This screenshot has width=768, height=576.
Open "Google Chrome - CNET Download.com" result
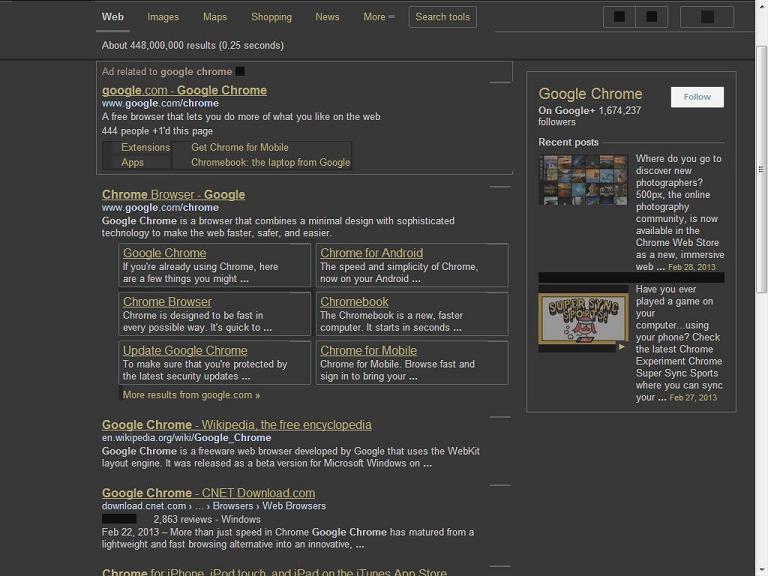point(208,493)
